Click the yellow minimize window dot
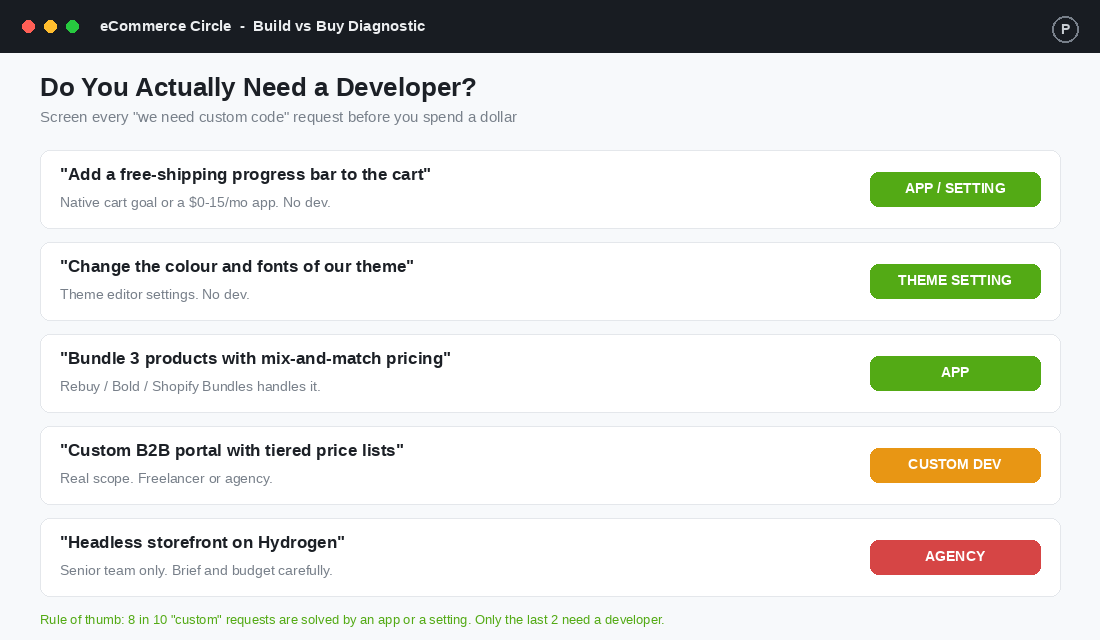 pyautogui.click(x=51, y=27)
